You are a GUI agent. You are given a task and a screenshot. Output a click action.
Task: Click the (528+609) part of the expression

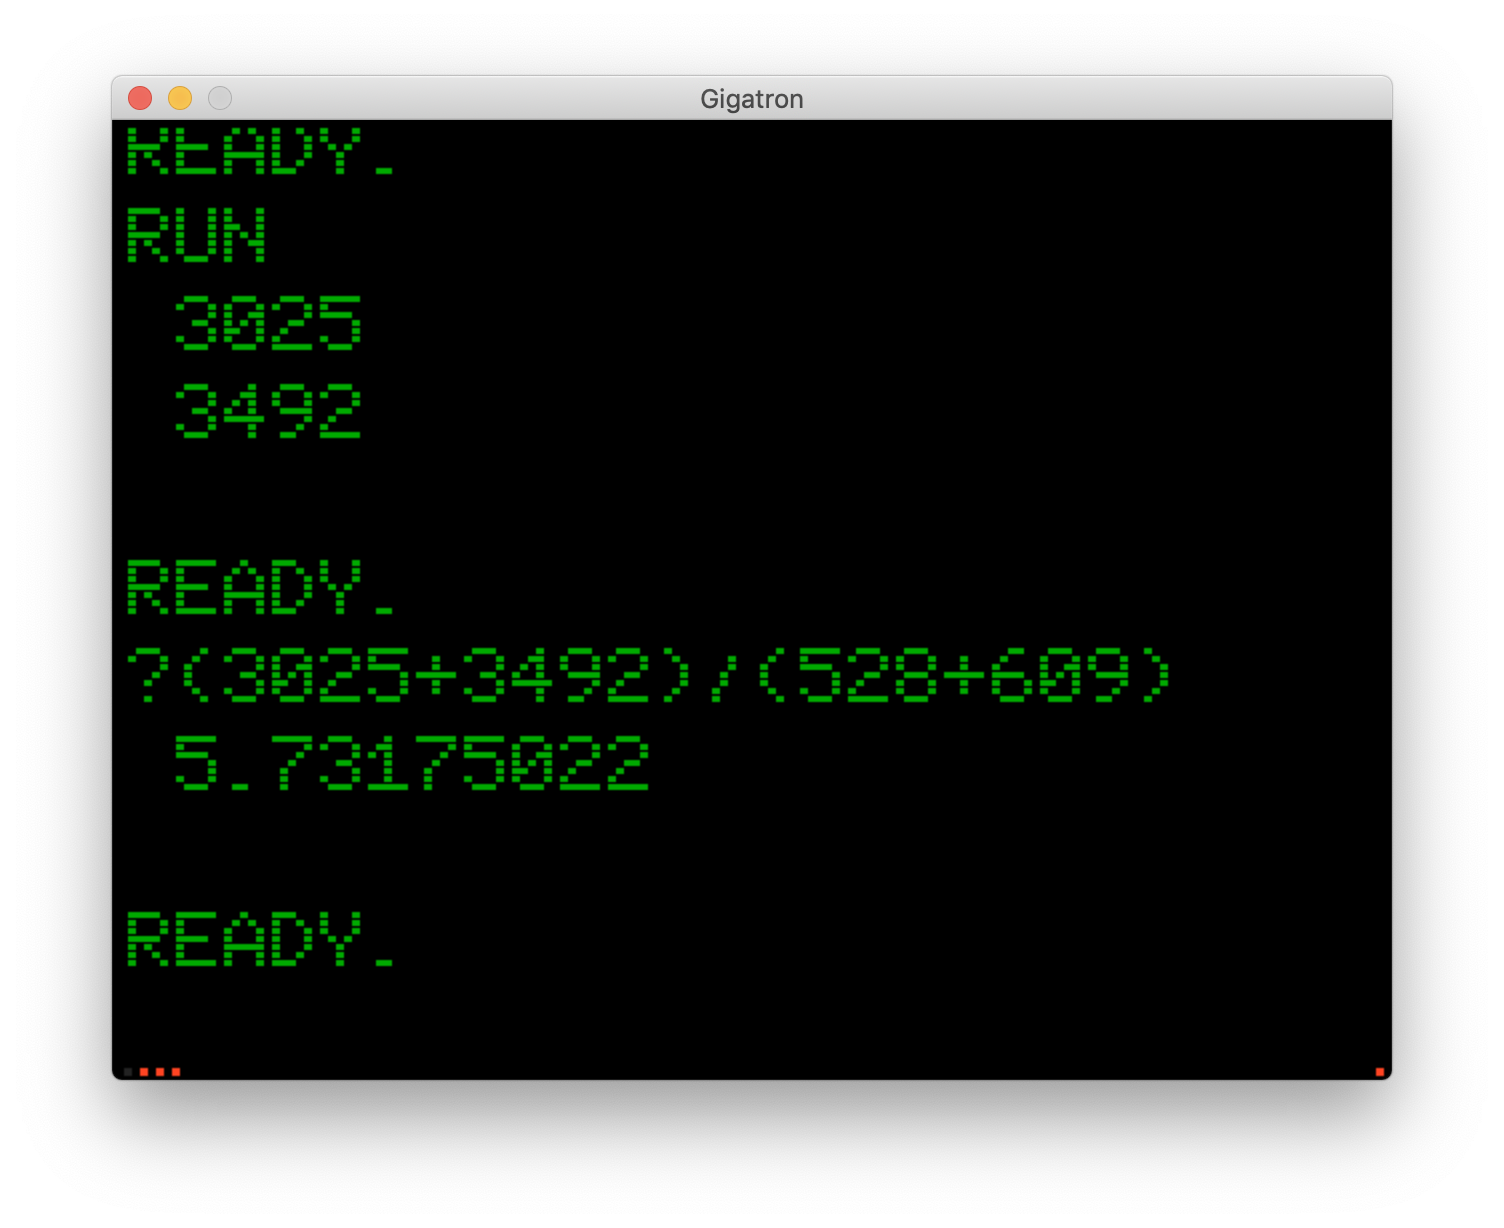(x=963, y=675)
